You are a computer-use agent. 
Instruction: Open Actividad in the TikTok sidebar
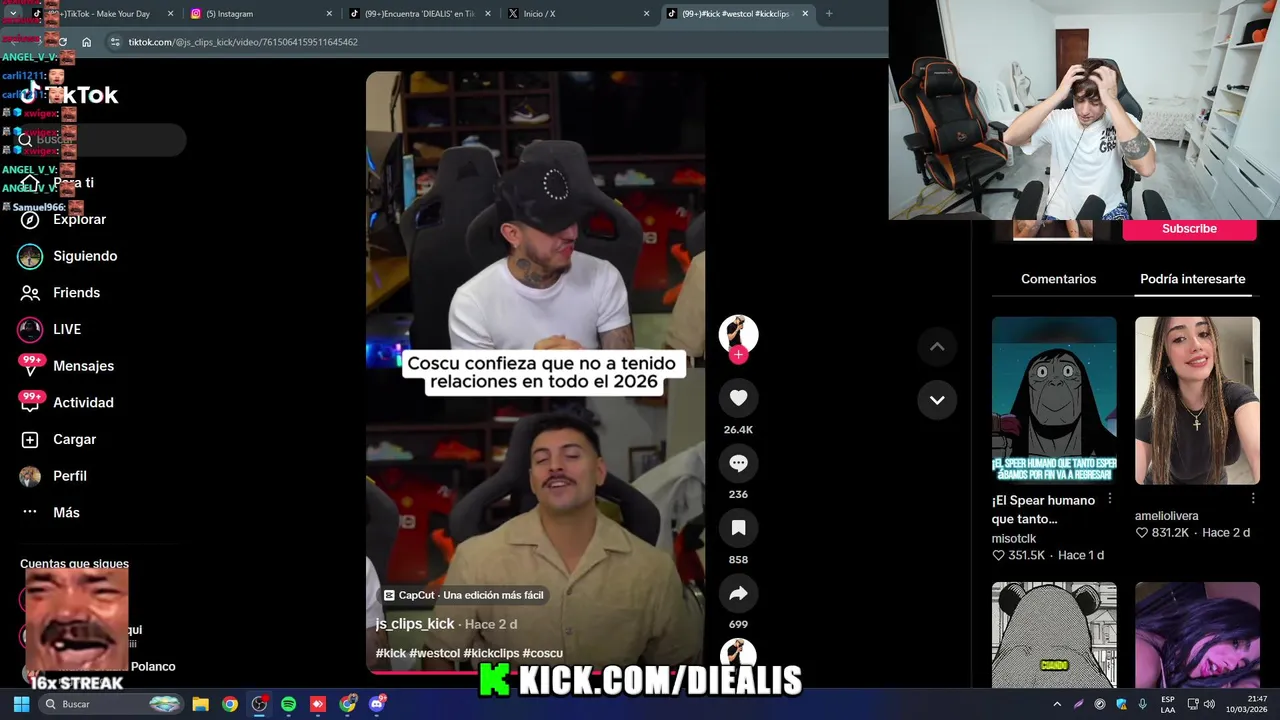pos(83,402)
